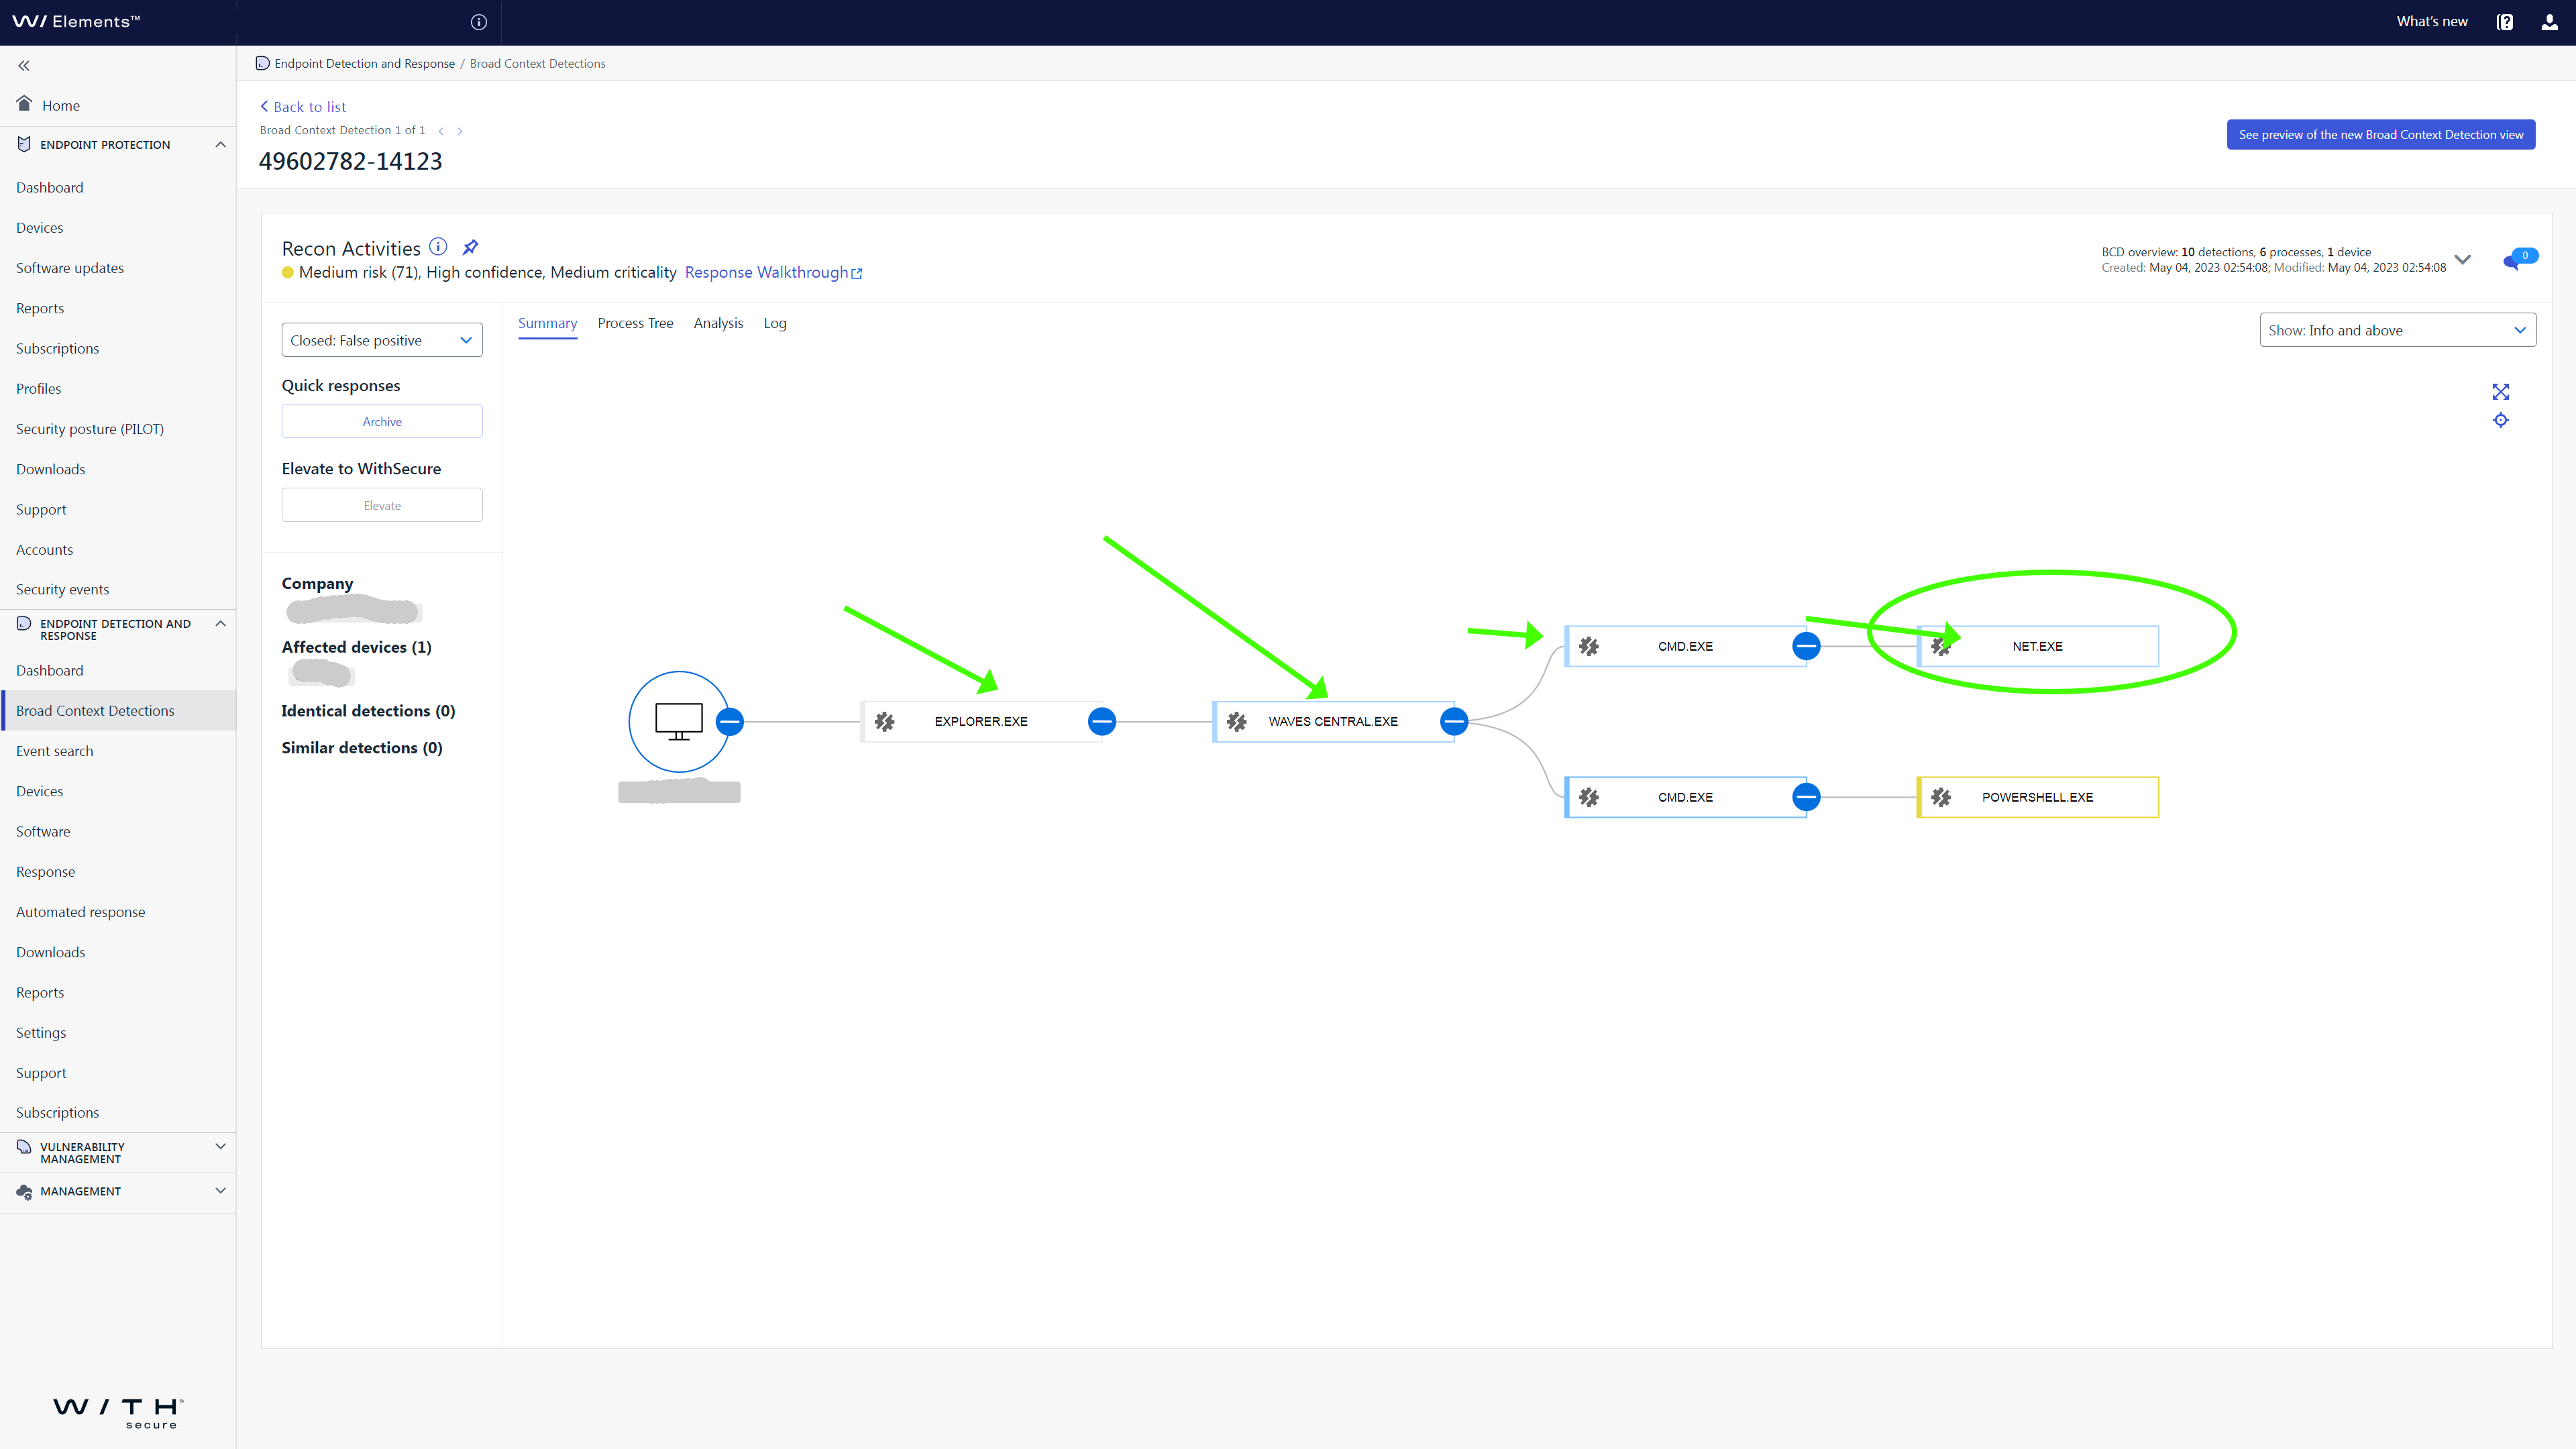Screen dimensions: 2576x1449
Task: Open Event search in sidebar
Action: click(55, 751)
